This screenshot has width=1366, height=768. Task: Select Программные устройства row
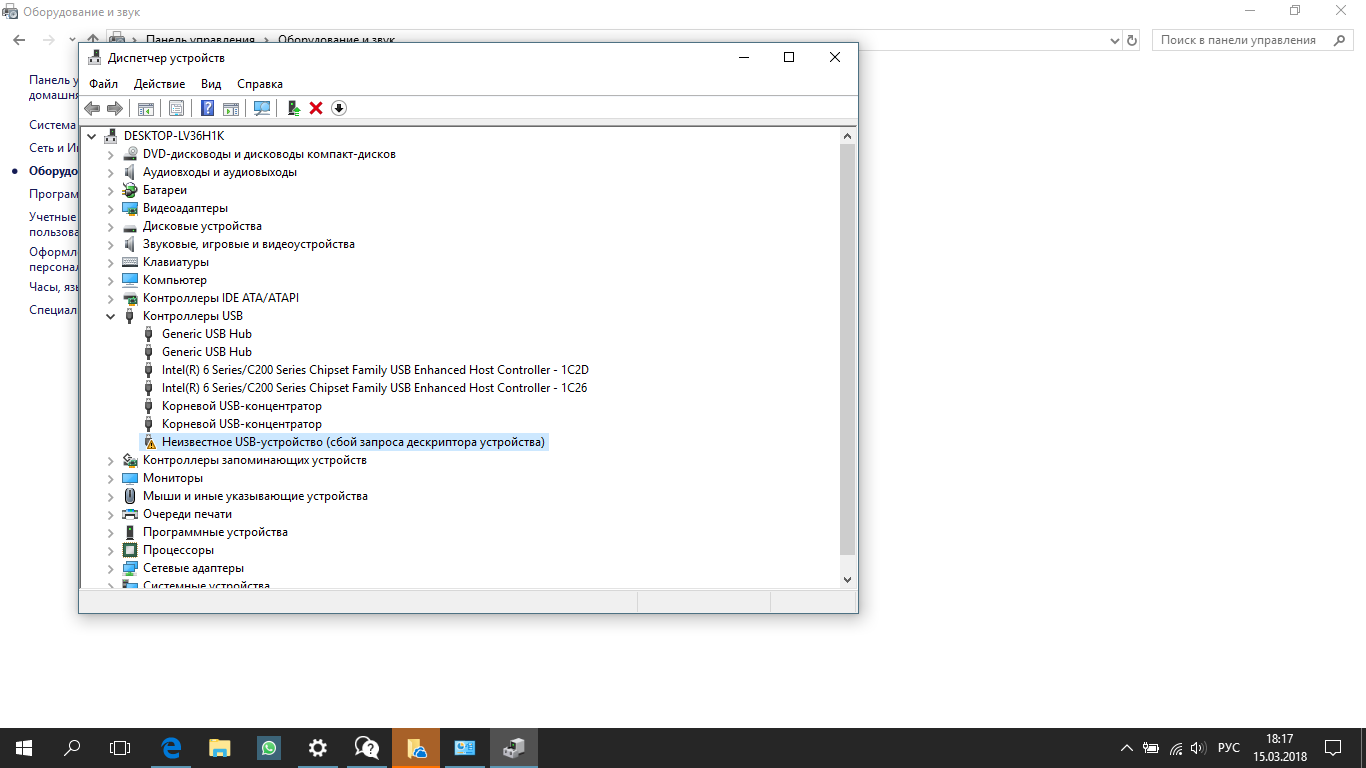(215, 532)
